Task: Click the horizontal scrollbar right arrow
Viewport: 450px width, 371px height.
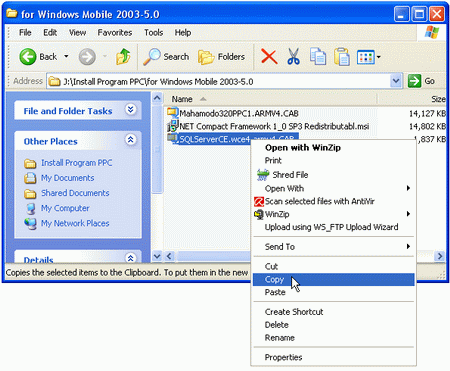Action: click(440, 256)
